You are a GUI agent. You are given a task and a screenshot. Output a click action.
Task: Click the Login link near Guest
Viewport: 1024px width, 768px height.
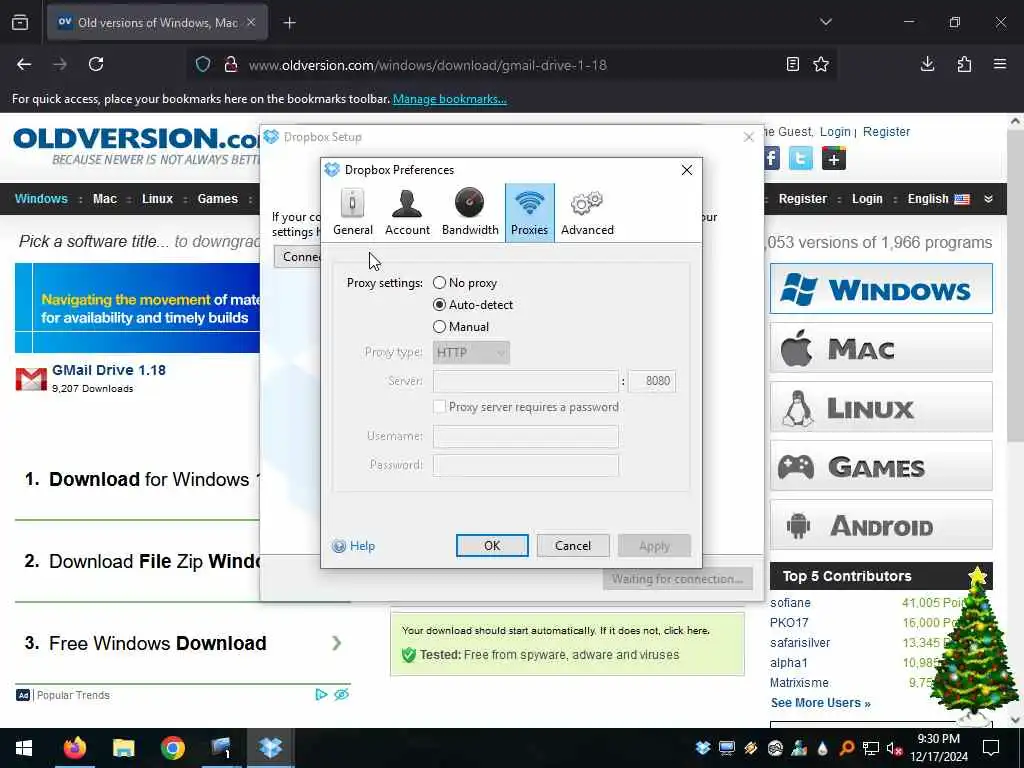[x=835, y=132]
